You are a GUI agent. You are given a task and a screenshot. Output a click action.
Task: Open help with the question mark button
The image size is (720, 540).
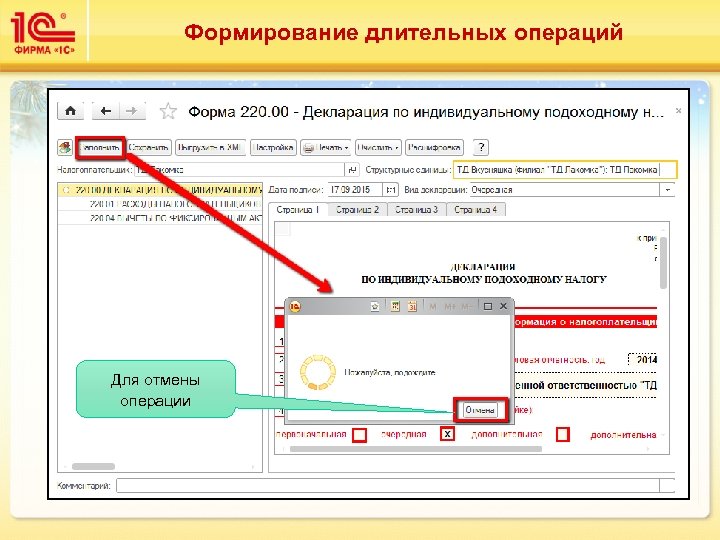click(x=481, y=147)
